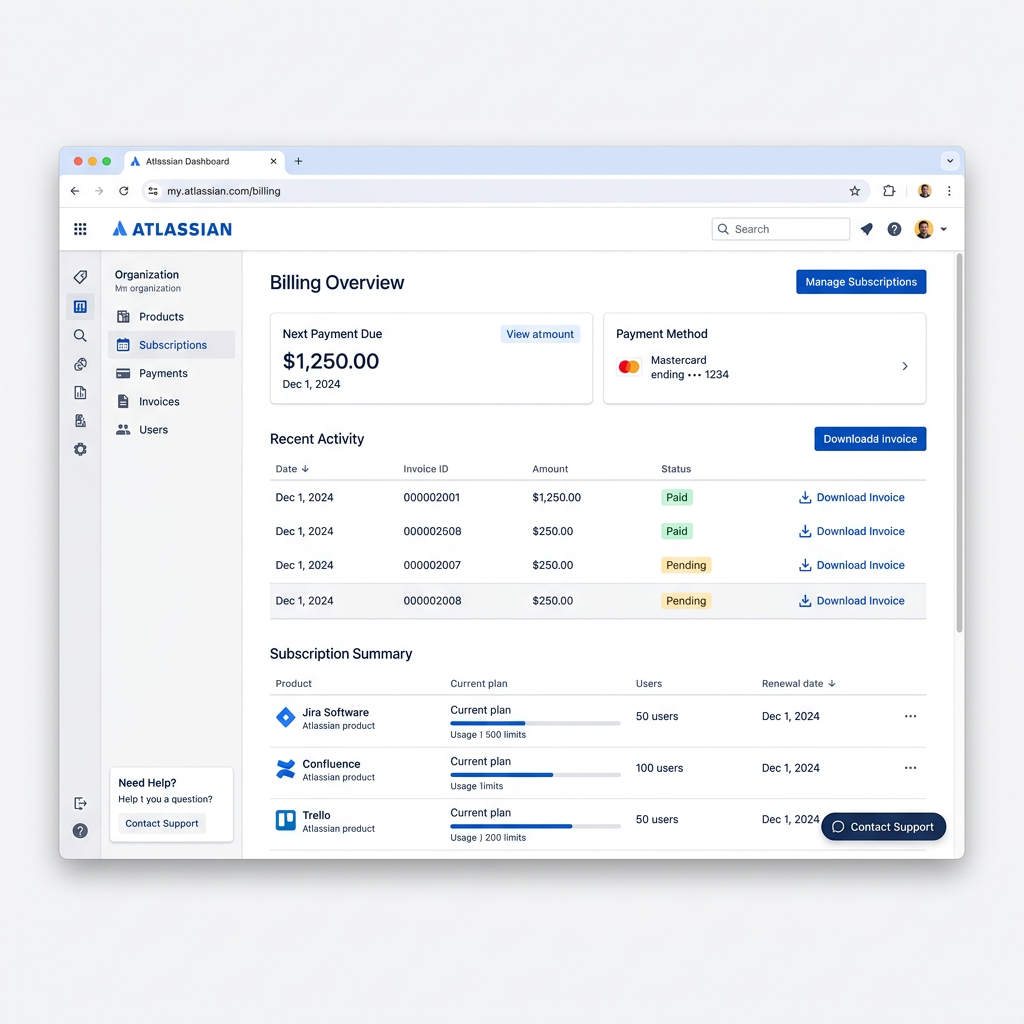Image resolution: width=1024 pixels, height=1024 pixels.
Task: Click the bottom help circle icon in left rail
Action: (80, 831)
